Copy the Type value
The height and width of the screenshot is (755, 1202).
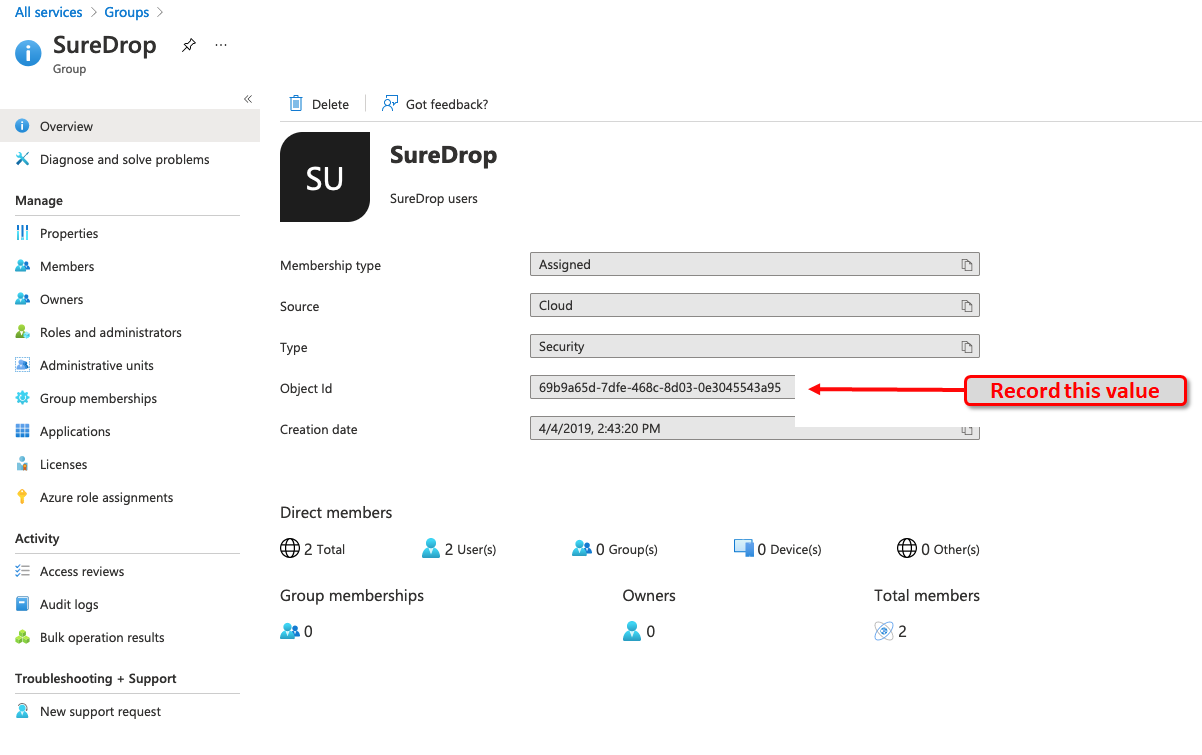(966, 347)
